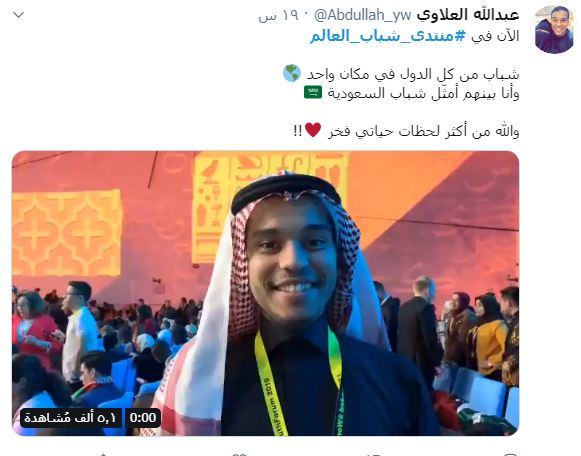
Task: Click the retweet icon below the video
Action: (x=374, y=454)
